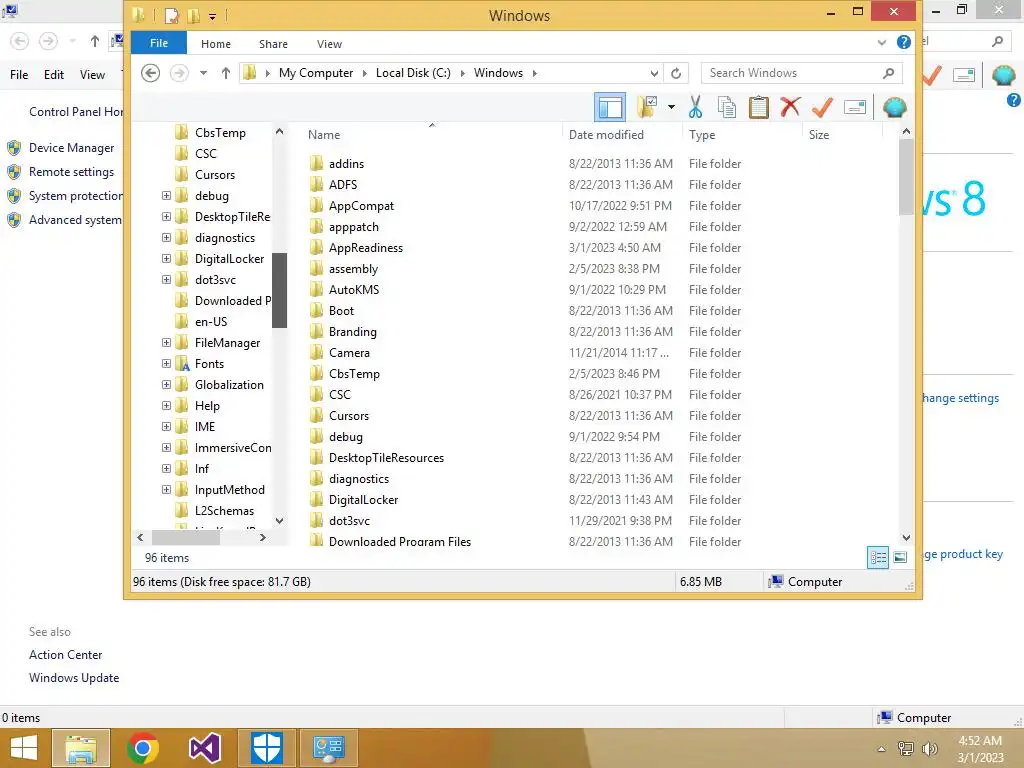The image size is (1024, 768).
Task: Open Windows Defender shield in taskbar
Action: [x=266, y=748]
